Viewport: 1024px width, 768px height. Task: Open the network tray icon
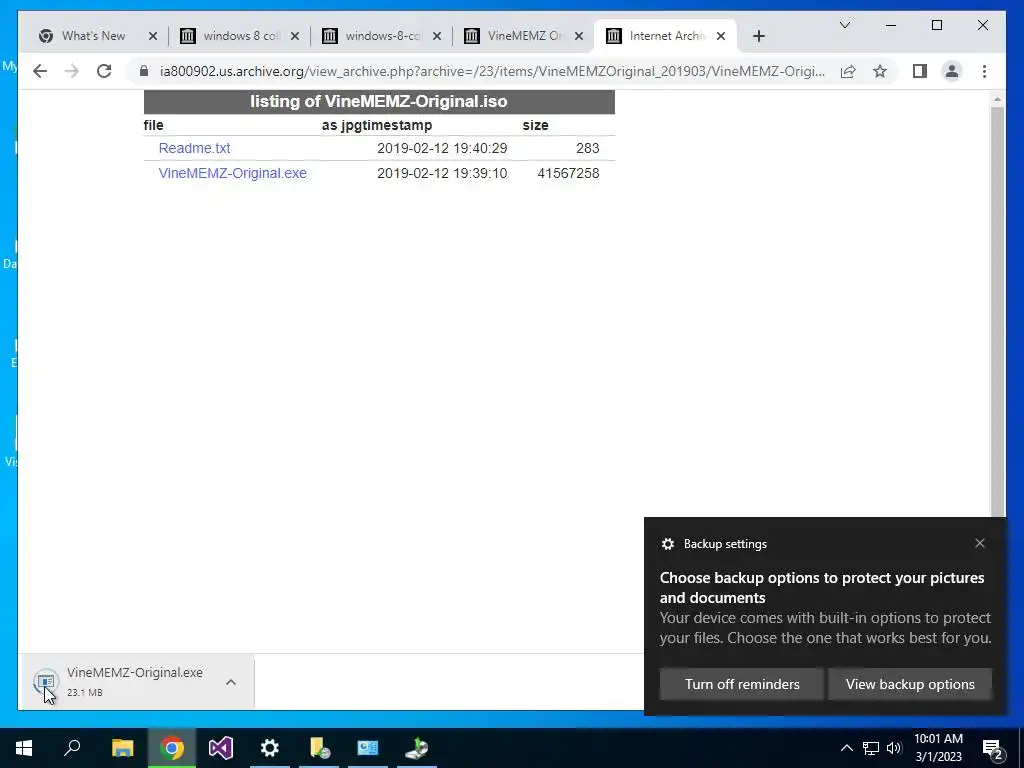tap(871, 748)
